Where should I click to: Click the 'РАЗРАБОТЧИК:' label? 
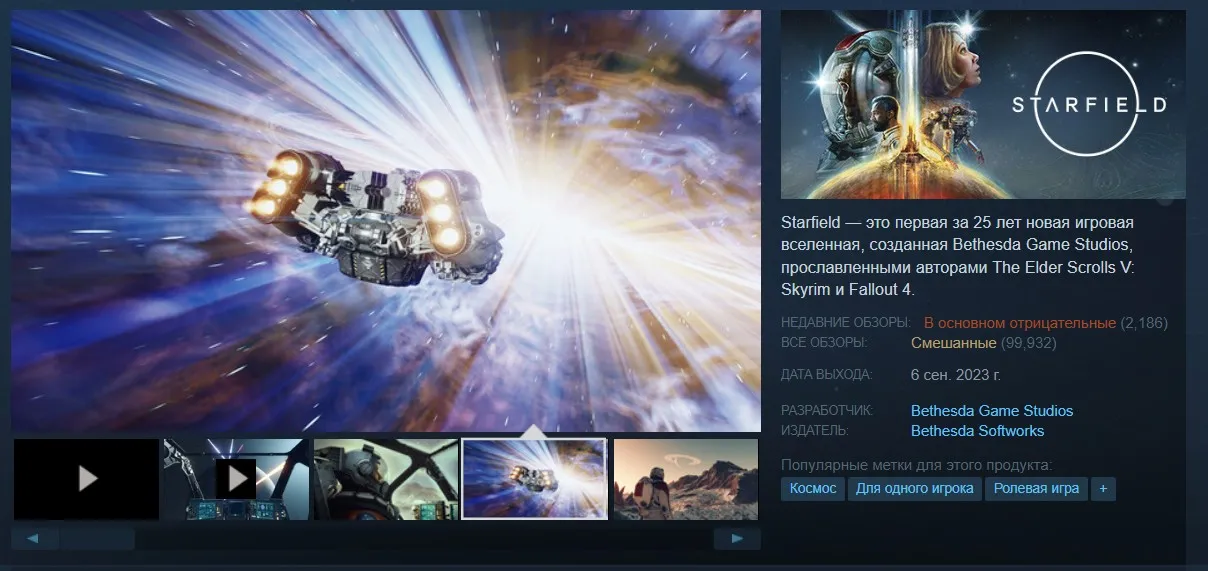coord(827,411)
